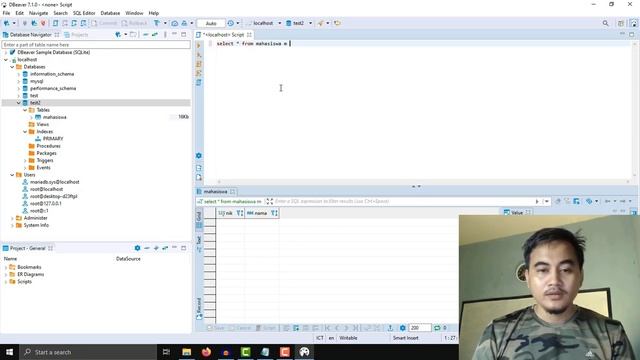
Task: Click the Project panel settings gear icon
Action: point(138,248)
